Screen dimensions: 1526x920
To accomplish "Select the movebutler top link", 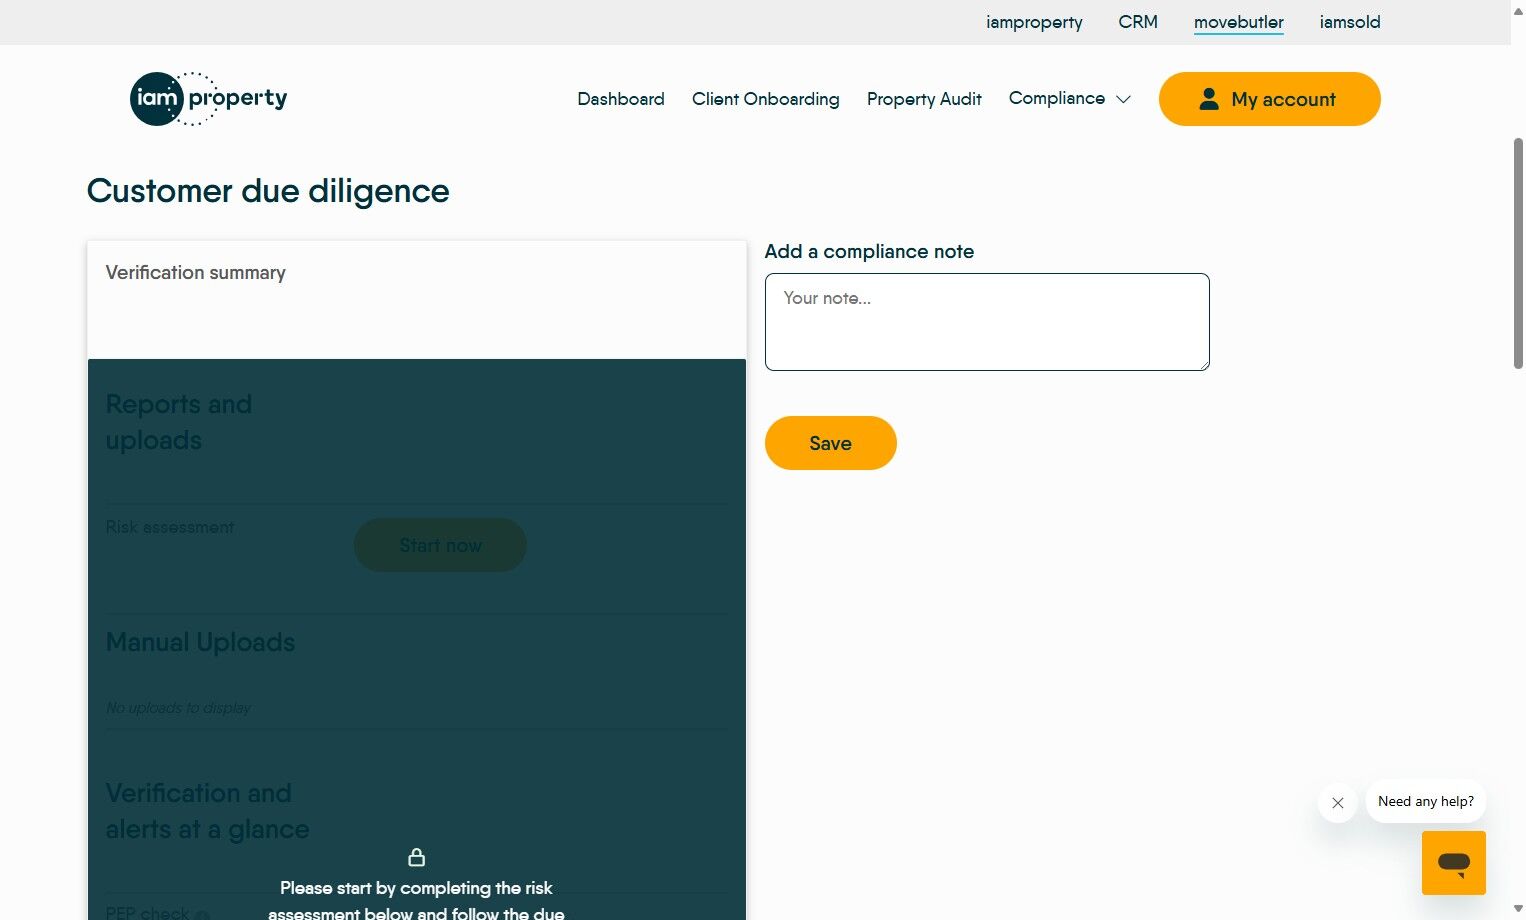I will (x=1239, y=22).
